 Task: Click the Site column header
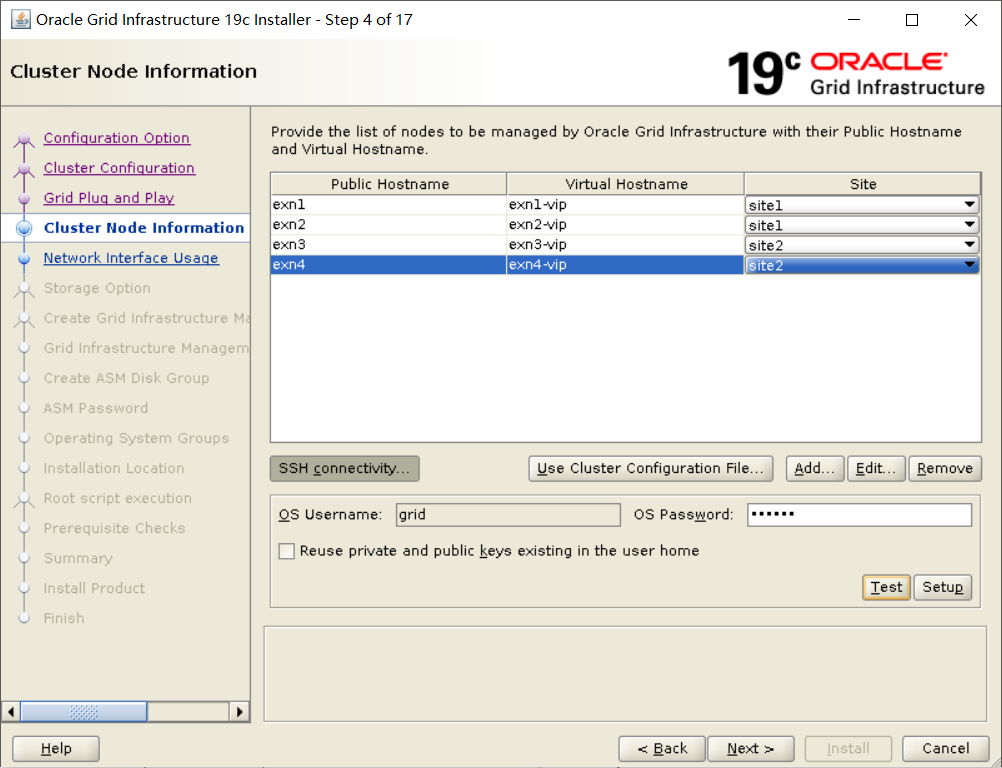tap(863, 184)
